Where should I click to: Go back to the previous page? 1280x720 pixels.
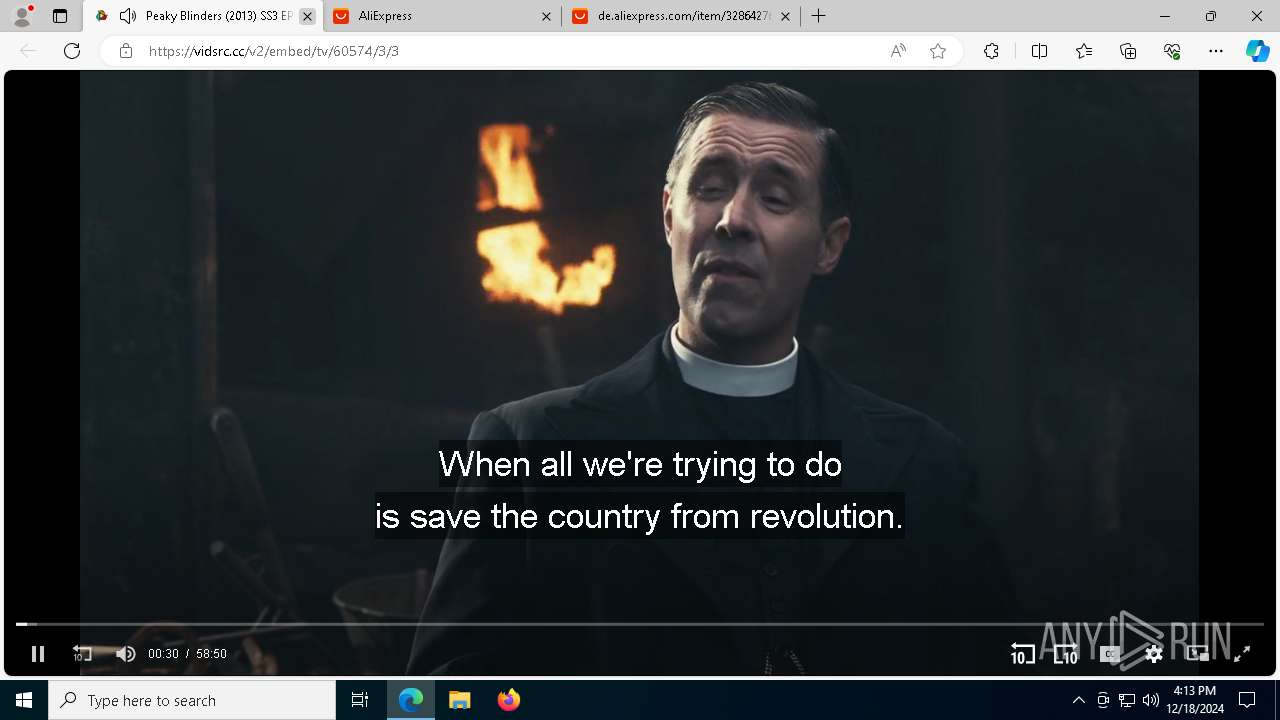click(28, 51)
